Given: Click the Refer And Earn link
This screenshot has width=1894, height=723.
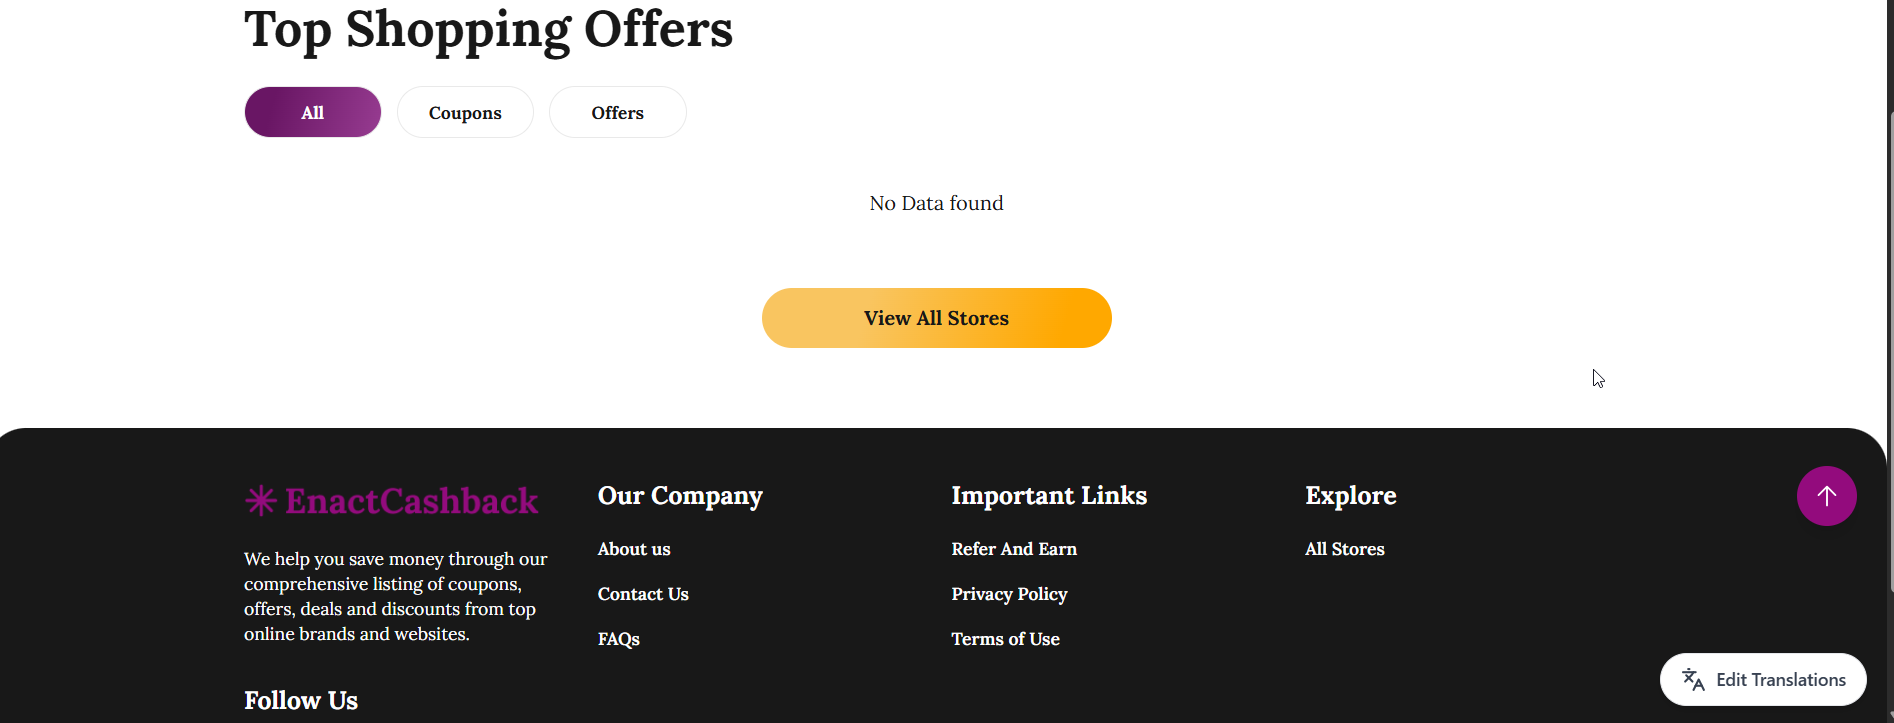Looking at the screenshot, I should (x=1014, y=549).
